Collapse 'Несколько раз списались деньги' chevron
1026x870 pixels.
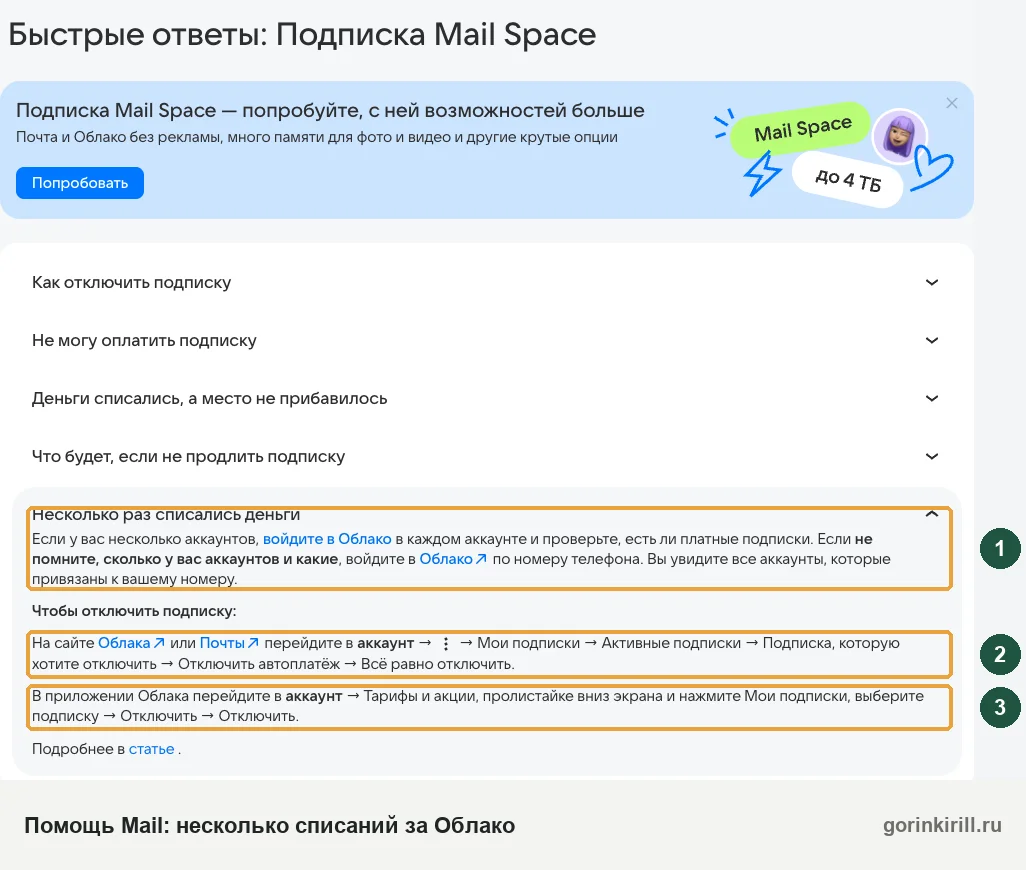pos(932,514)
